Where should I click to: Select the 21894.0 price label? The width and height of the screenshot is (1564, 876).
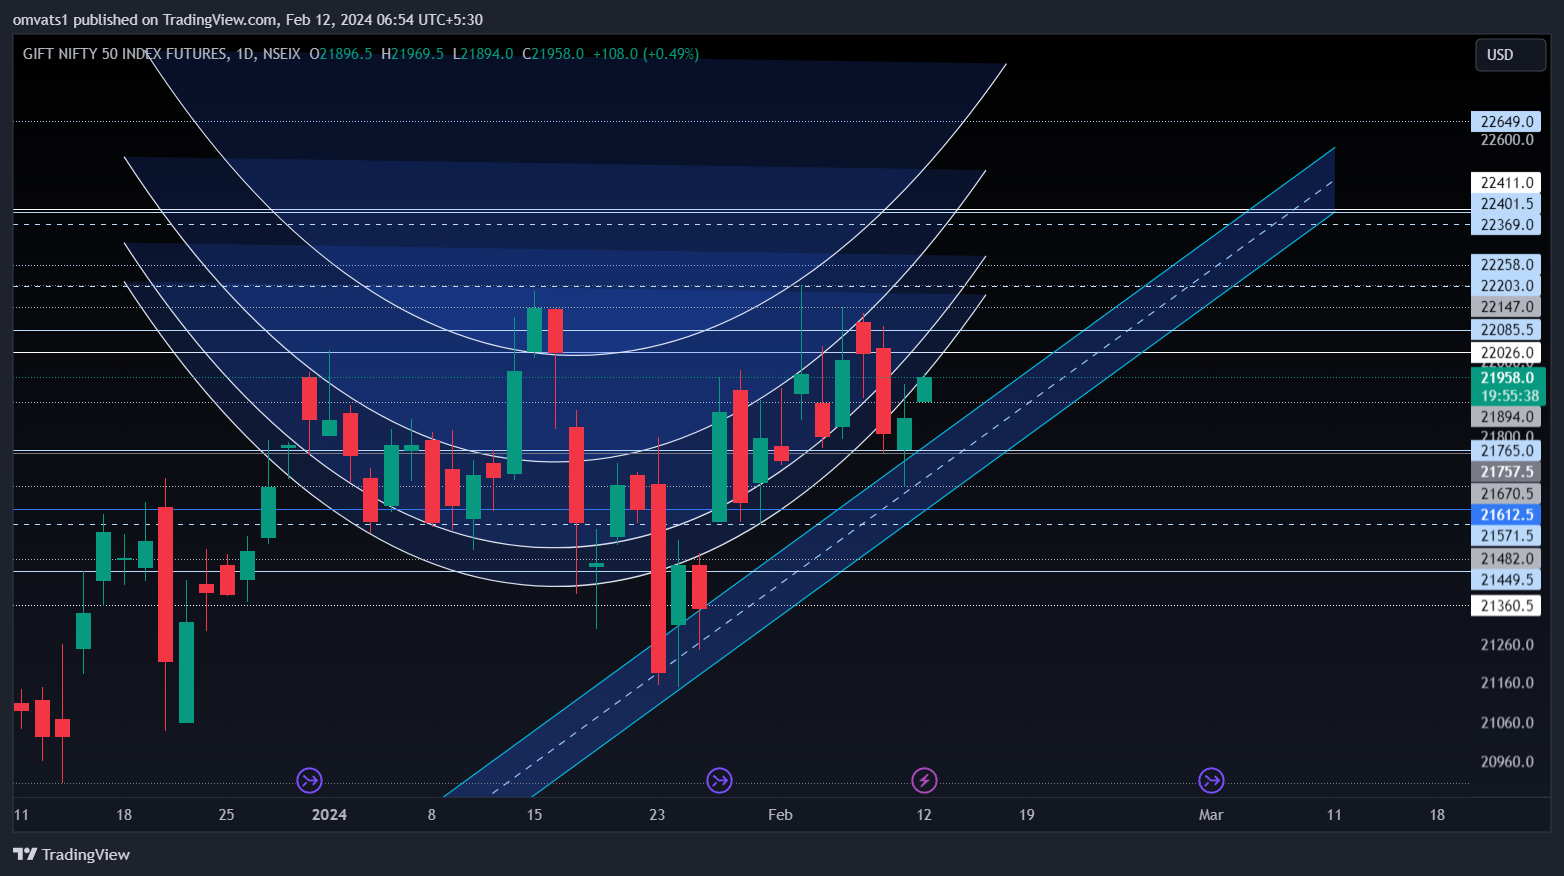(1506, 417)
